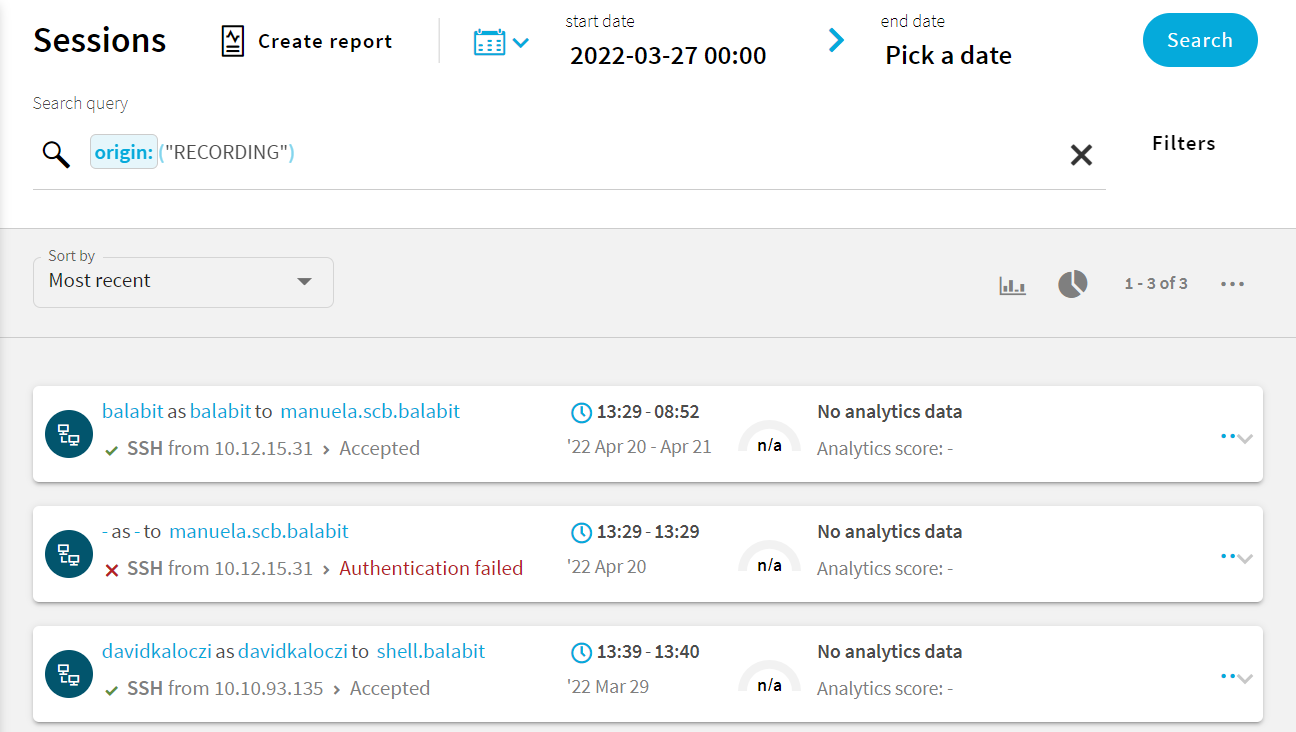Click the dropdown arrow beside calendar icon
Image resolution: width=1296 pixels, height=732 pixels.
(x=521, y=43)
